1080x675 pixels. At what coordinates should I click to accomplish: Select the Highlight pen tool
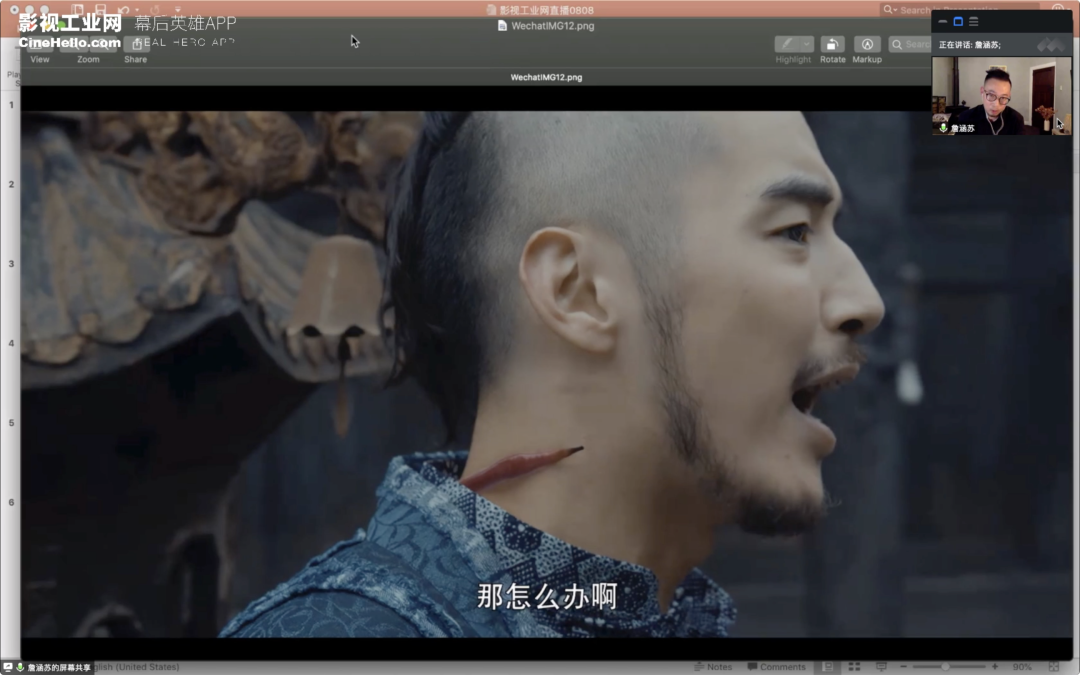787,45
